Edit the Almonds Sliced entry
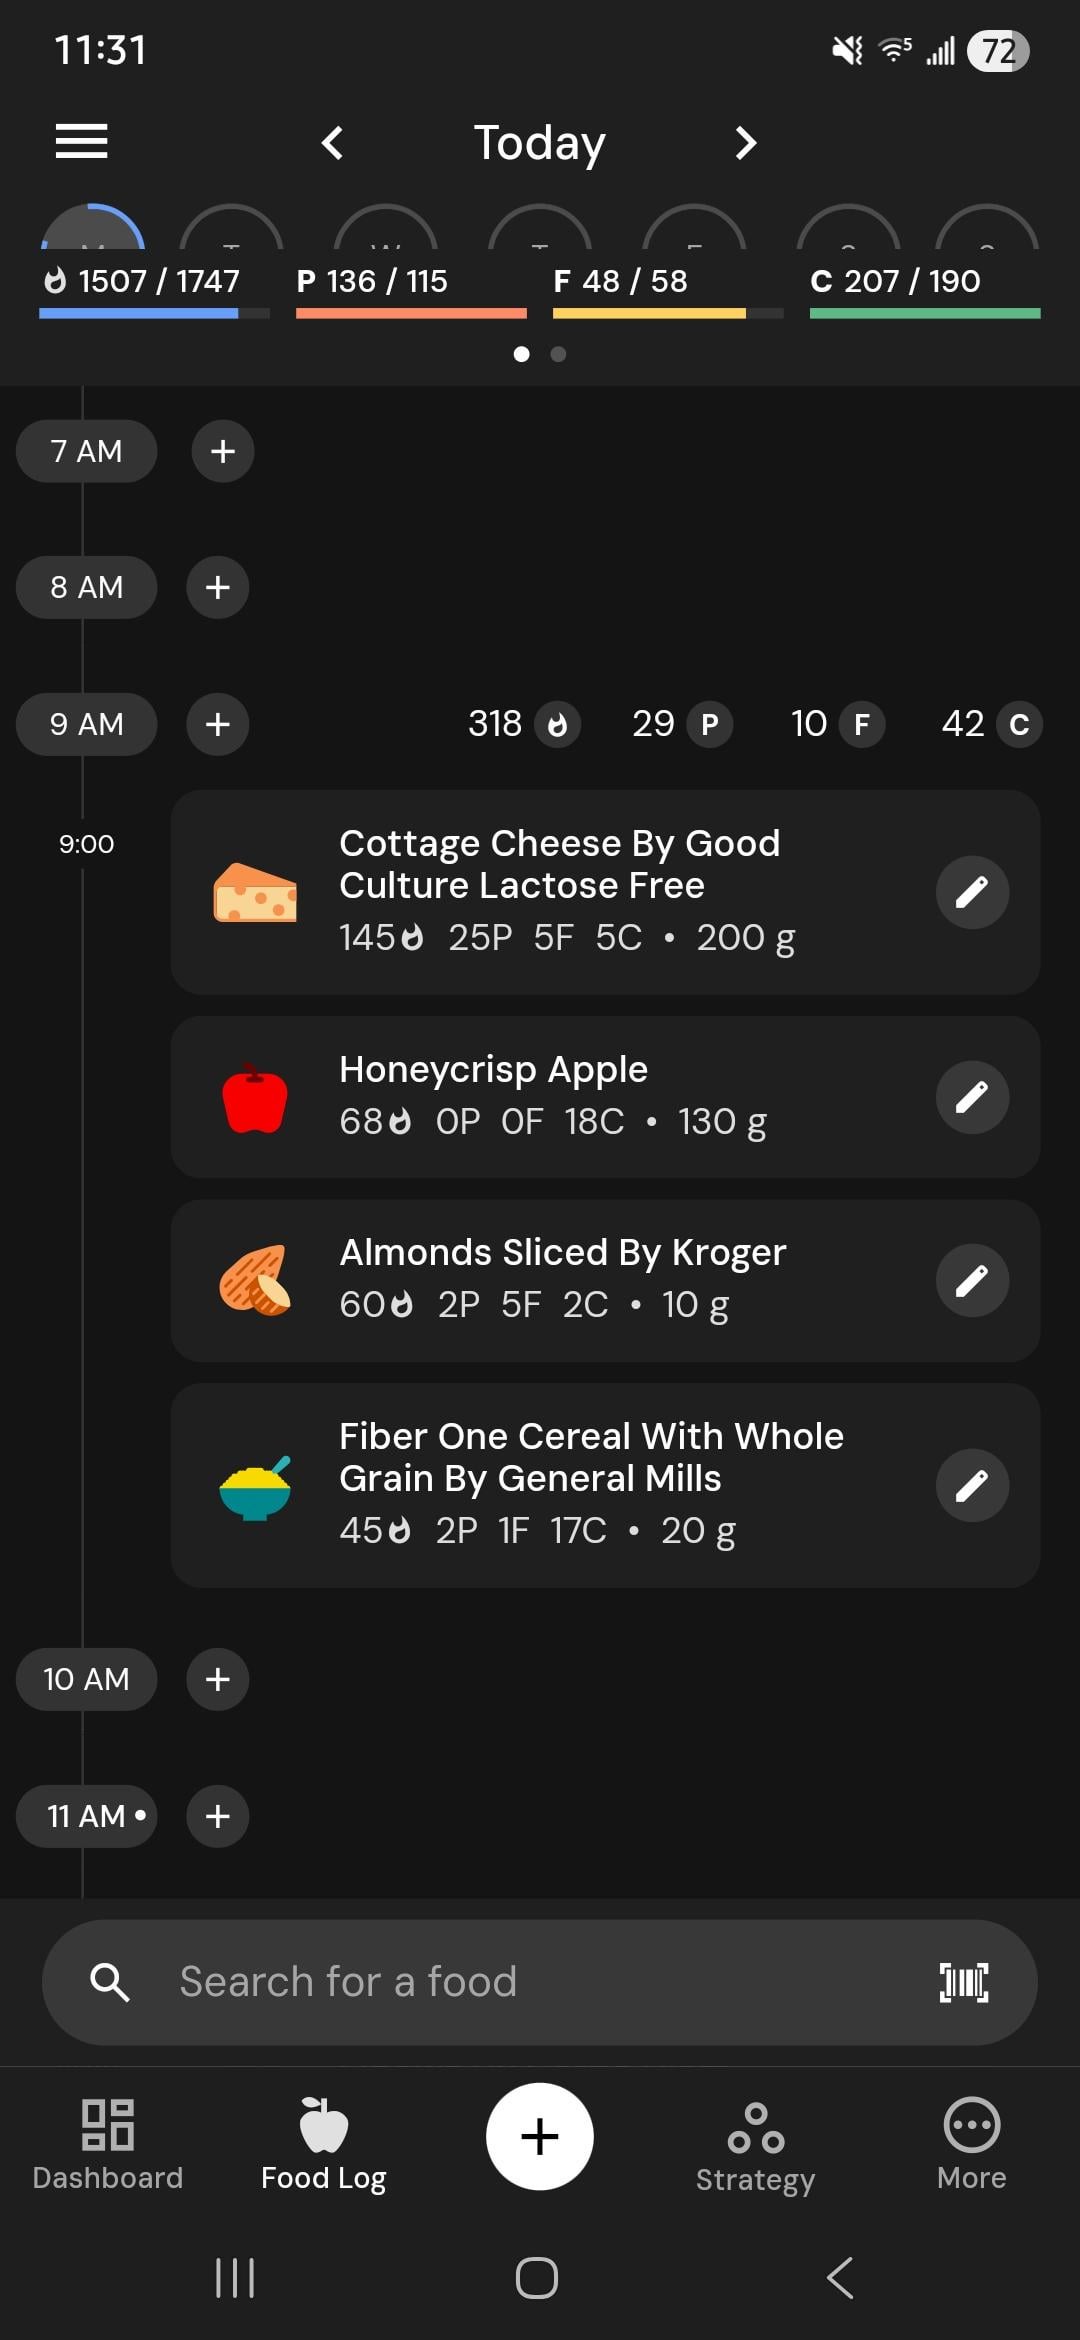This screenshot has height=2340, width=1080. (x=971, y=1281)
